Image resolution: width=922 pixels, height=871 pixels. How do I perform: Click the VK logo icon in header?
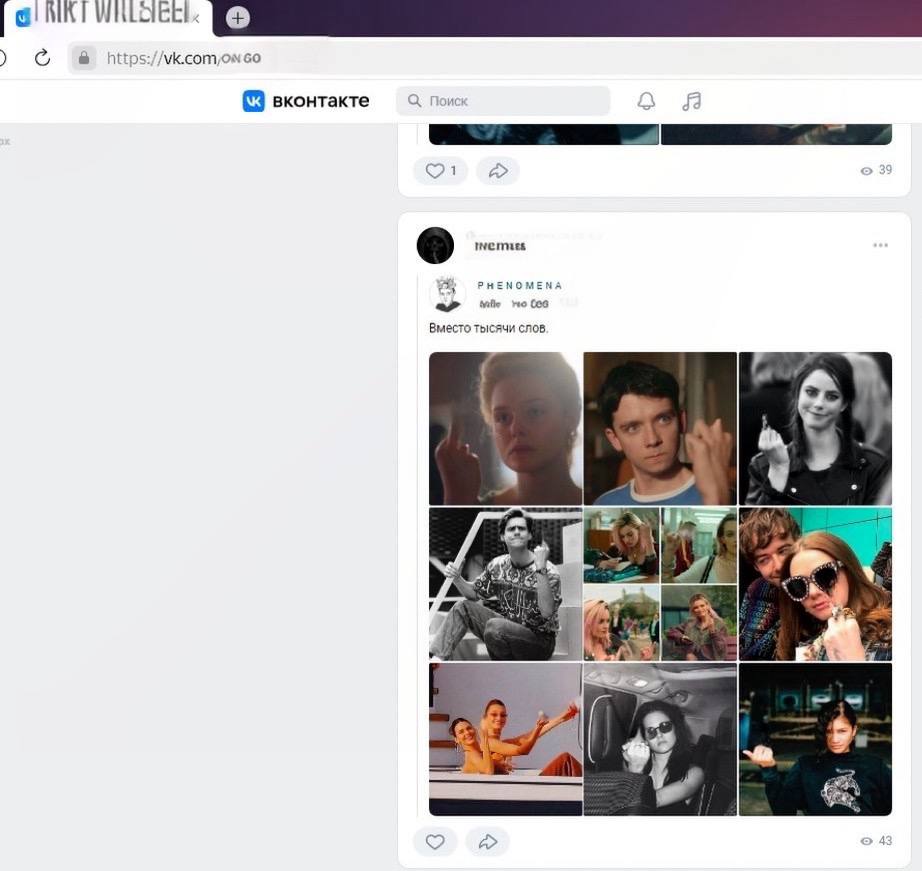tap(254, 101)
